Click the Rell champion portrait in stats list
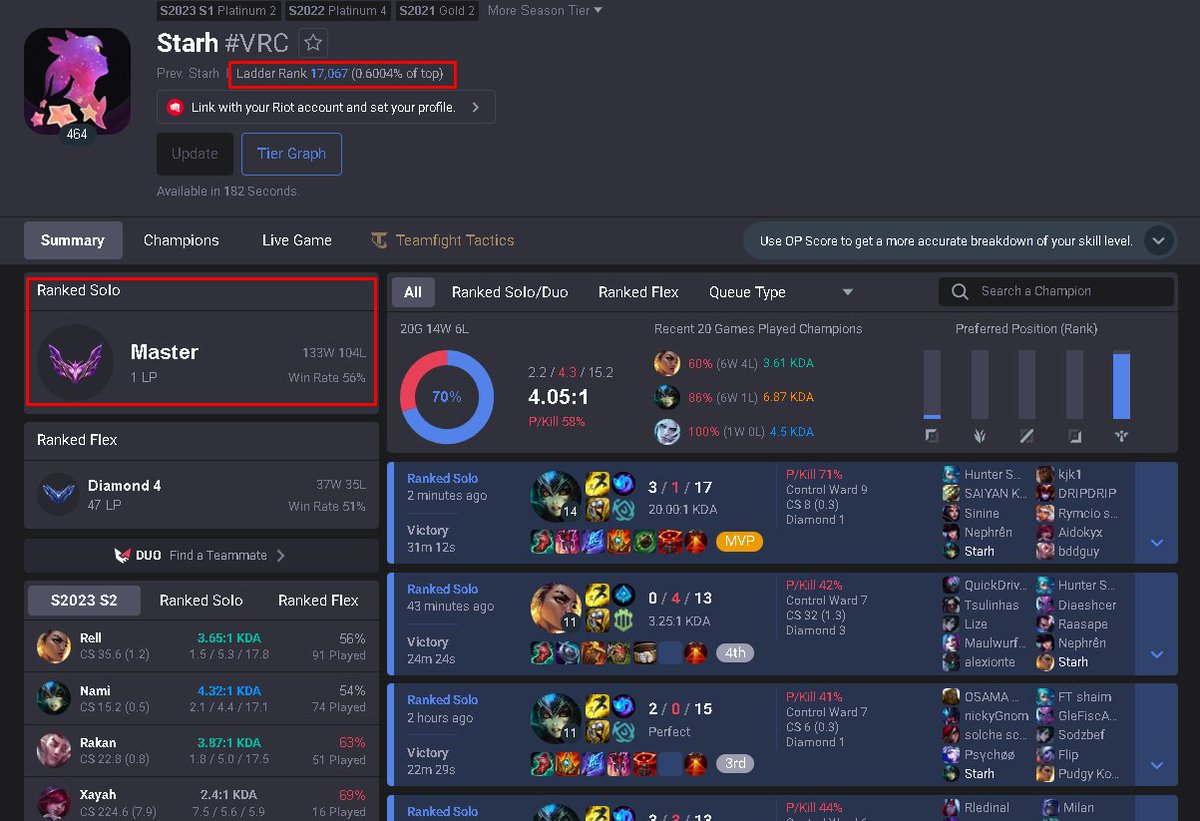1200x821 pixels. [53, 646]
